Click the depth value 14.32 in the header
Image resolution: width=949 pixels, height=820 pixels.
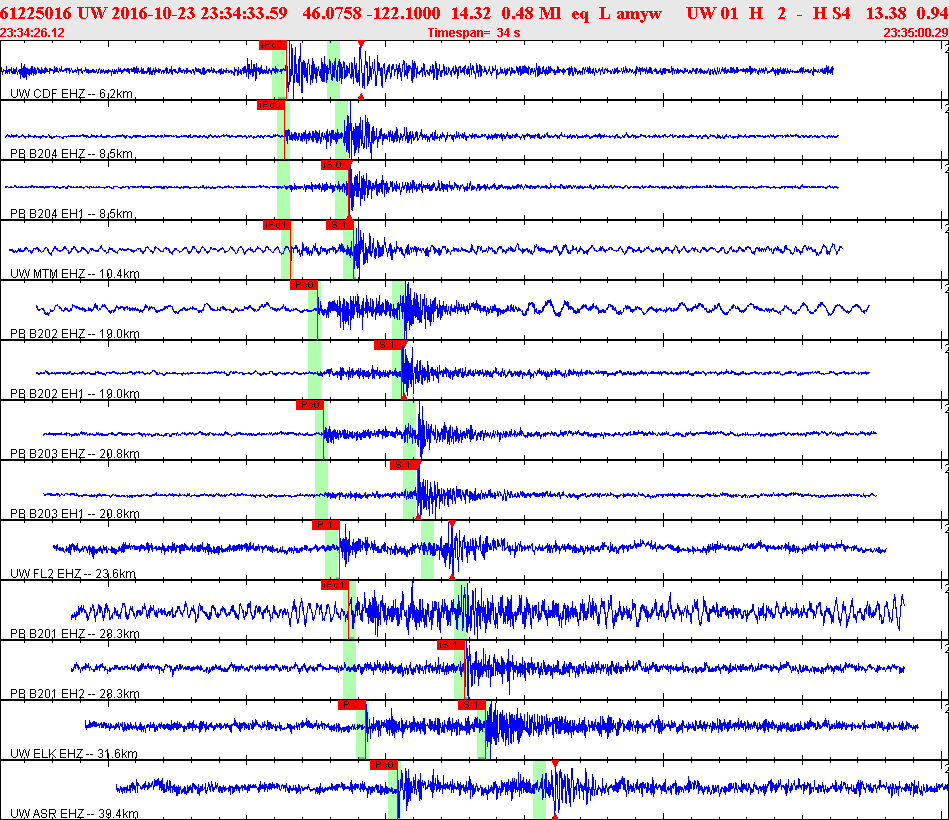pyautogui.click(x=470, y=13)
